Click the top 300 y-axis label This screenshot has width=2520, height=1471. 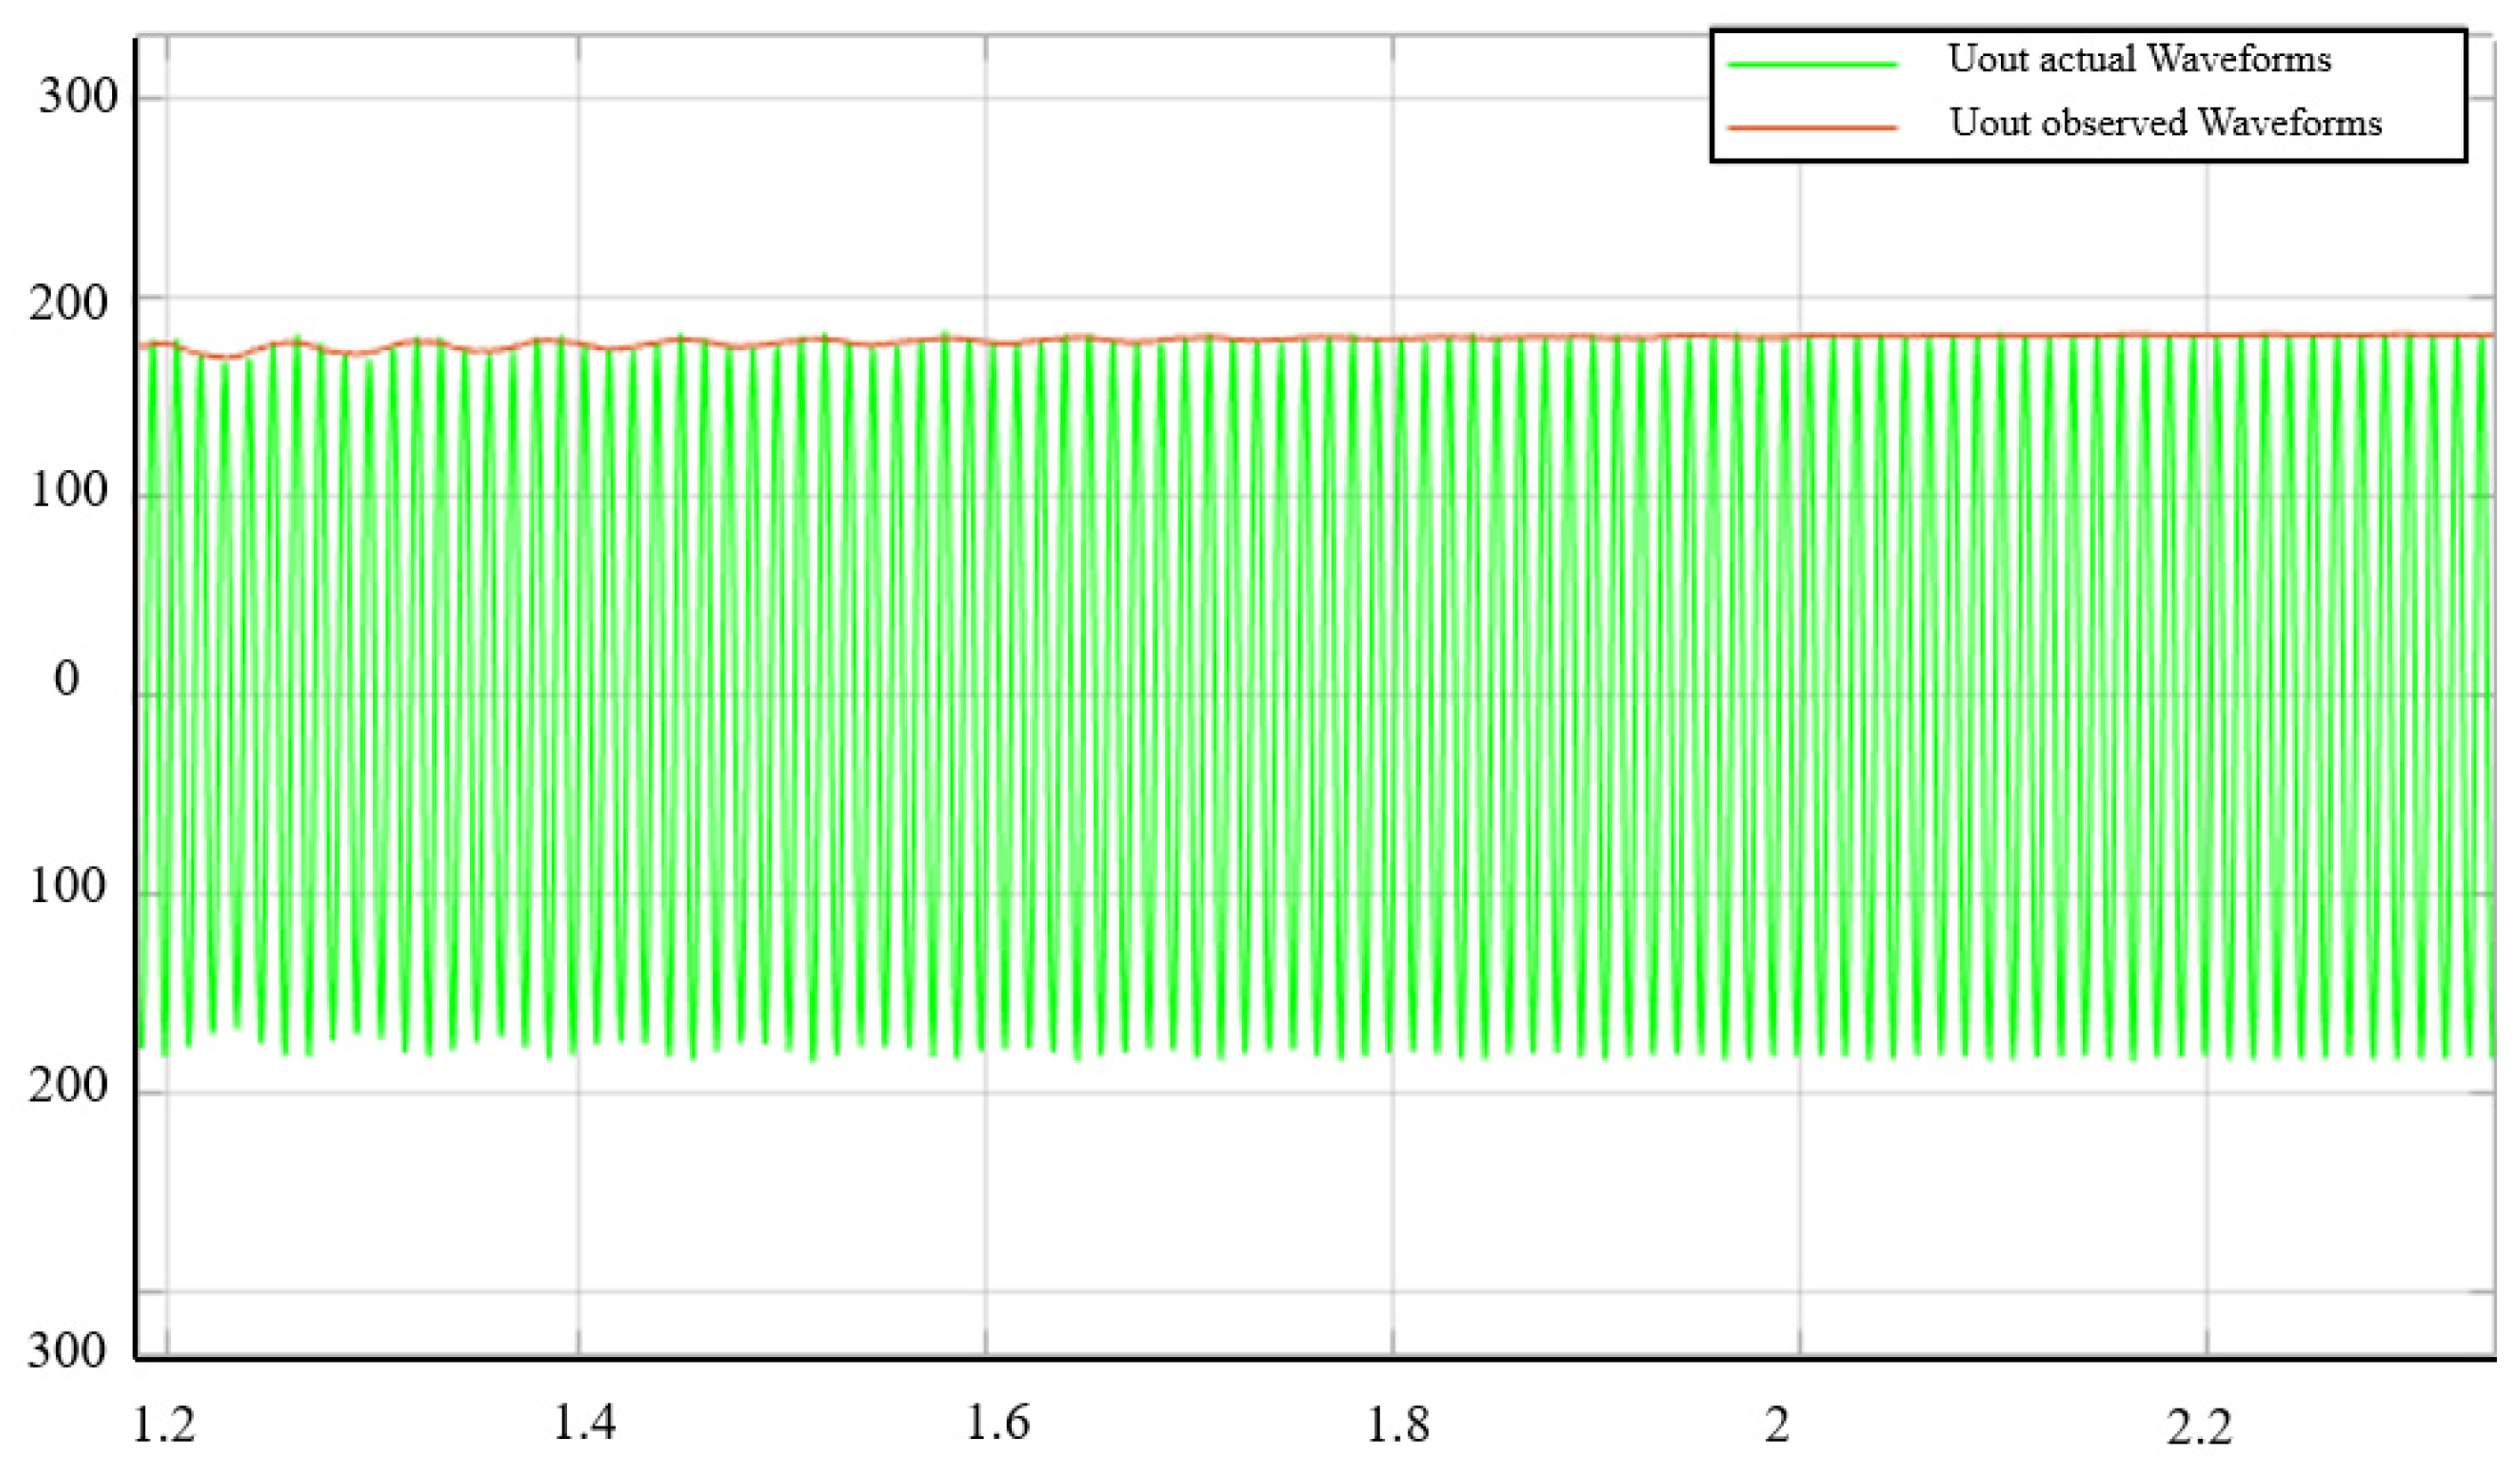point(78,97)
